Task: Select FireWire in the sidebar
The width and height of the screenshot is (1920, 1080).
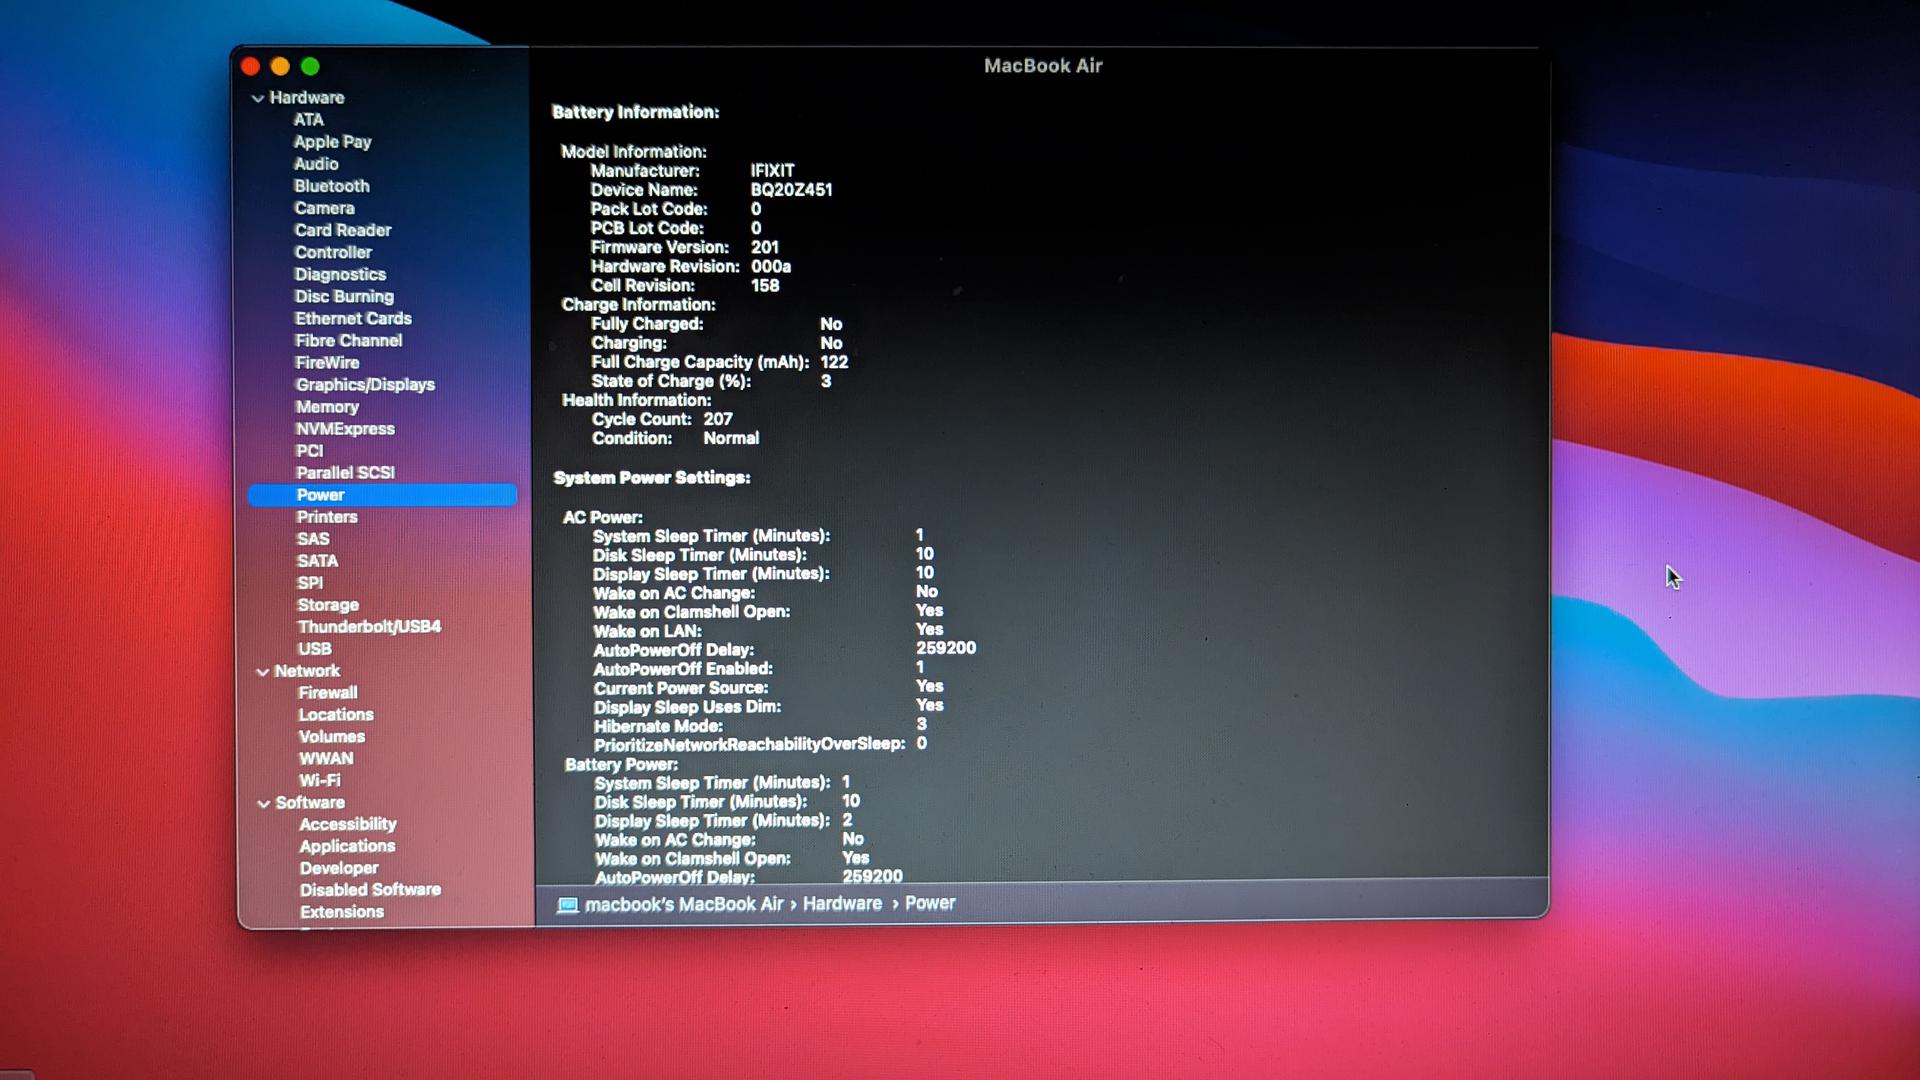Action: click(327, 363)
